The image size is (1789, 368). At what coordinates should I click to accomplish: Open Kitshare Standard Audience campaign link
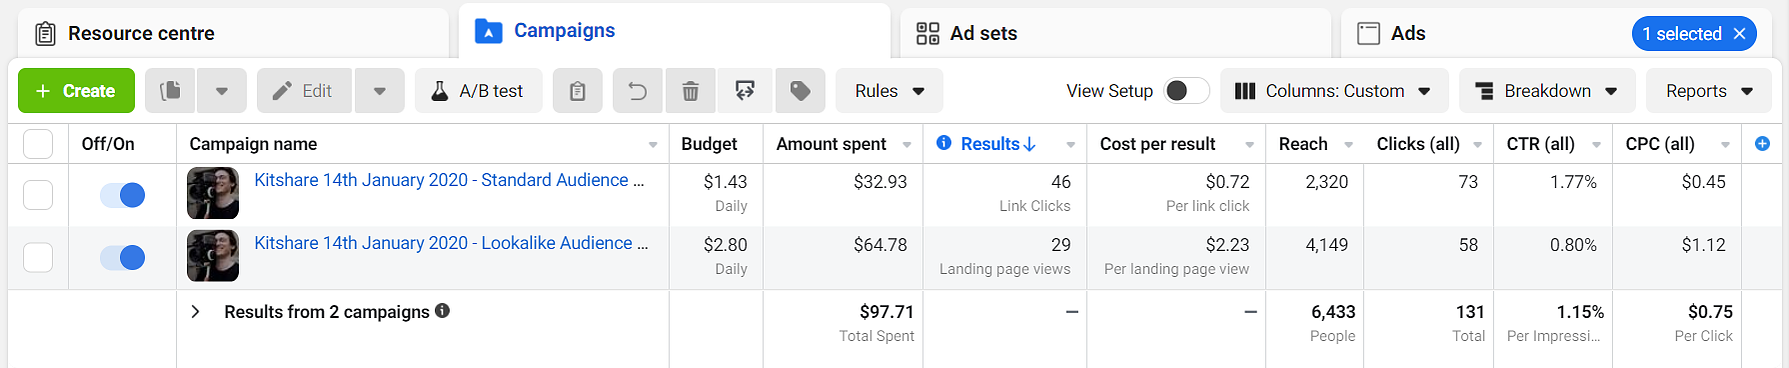pyautogui.click(x=449, y=180)
